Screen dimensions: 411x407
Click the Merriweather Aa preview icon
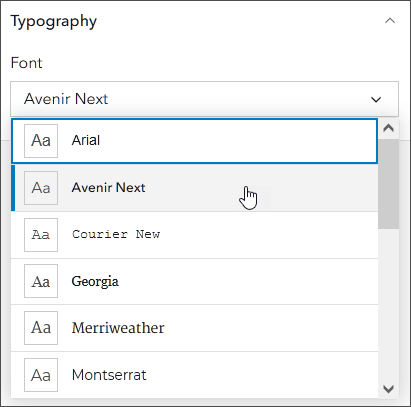pos(41,328)
